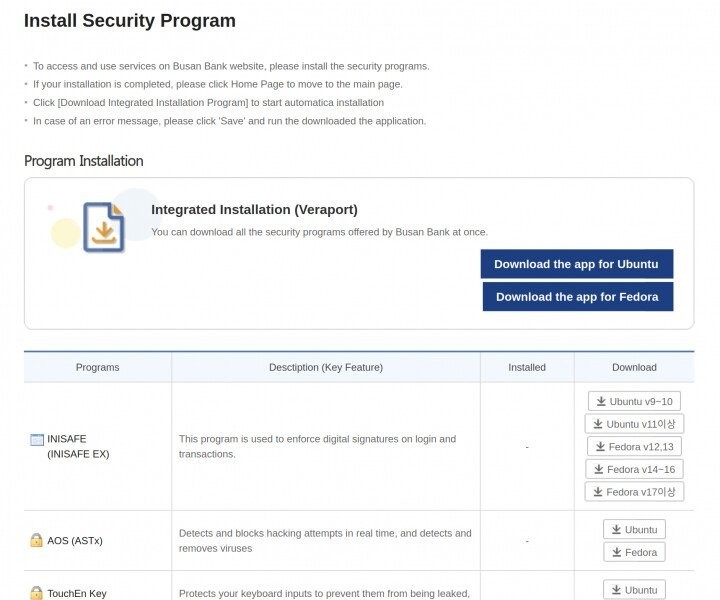This screenshot has height=600, width=720.
Task: Download INISAFE for Fedora v14~16
Action: pyautogui.click(x=634, y=469)
